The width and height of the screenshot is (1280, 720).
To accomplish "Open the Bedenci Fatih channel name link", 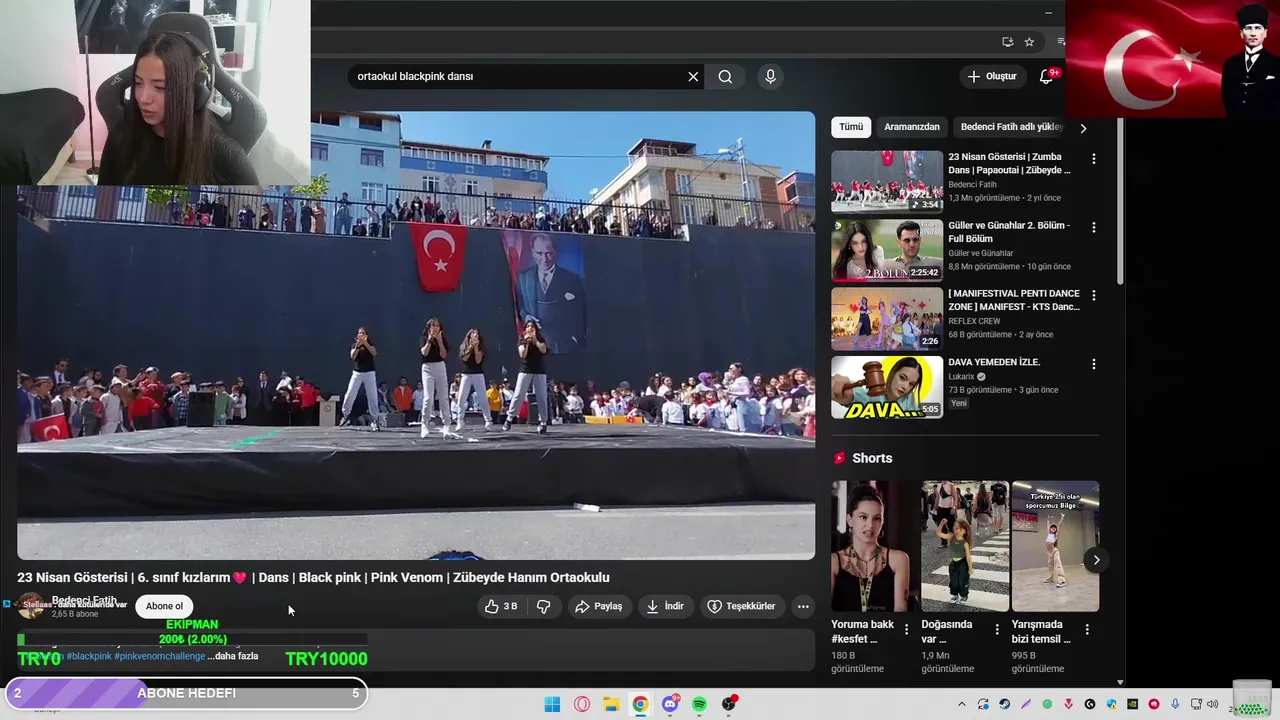I will click(84, 601).
